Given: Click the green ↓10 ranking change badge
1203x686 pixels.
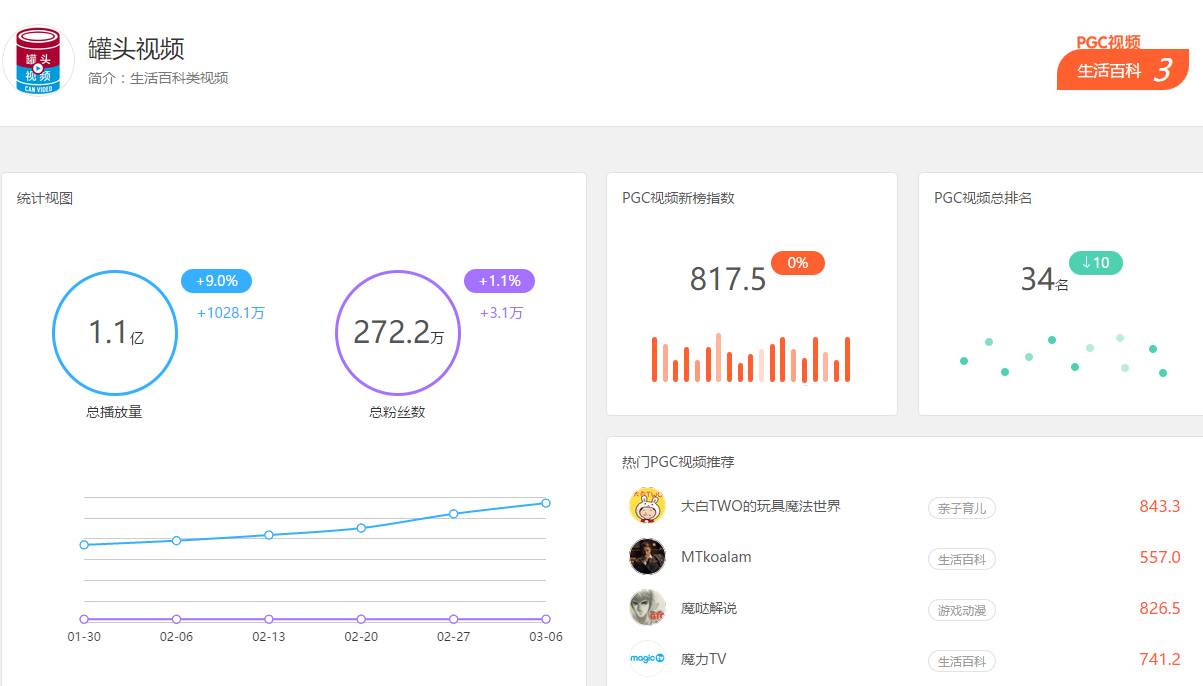Looking at the screenshot, I should click(x=1095, y=263).
